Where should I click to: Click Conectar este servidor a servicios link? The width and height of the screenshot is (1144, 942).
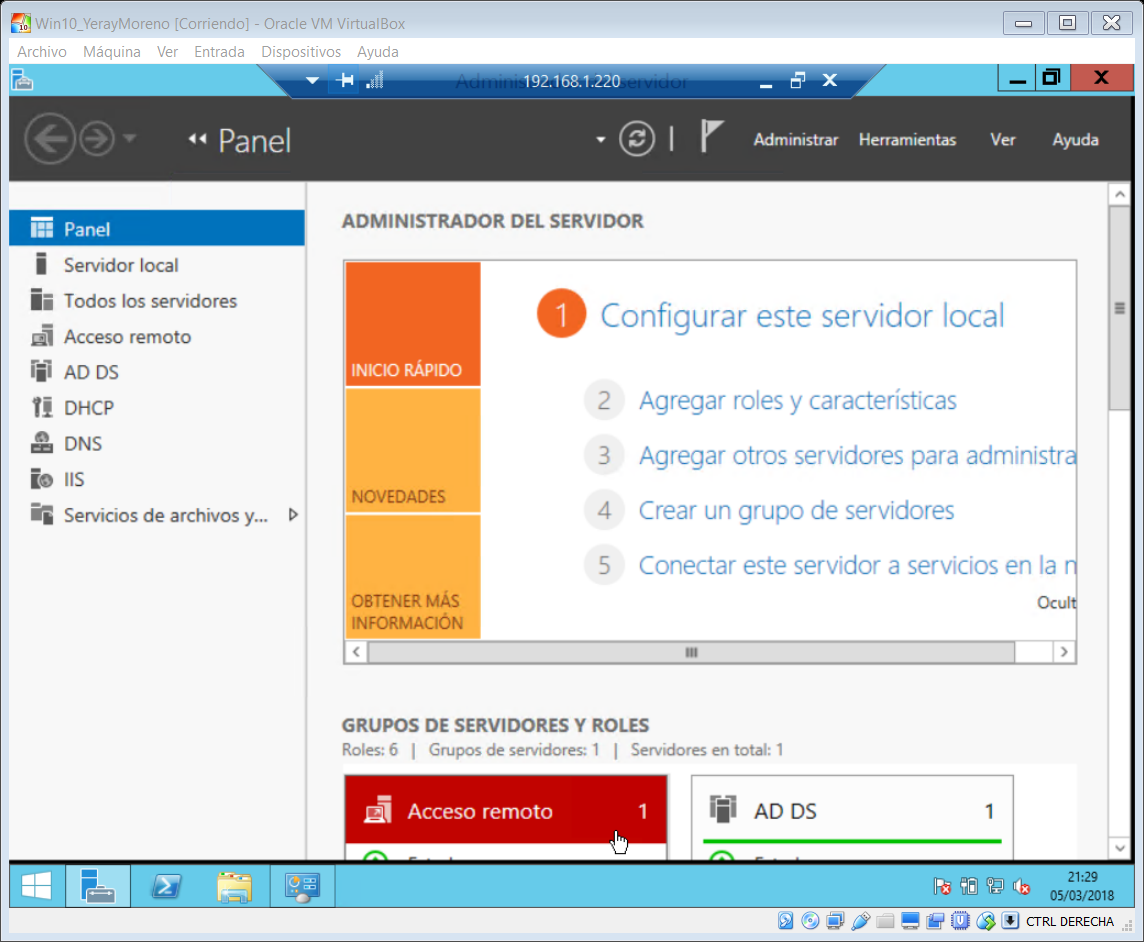pyautogui.click(x=857, y=565)
